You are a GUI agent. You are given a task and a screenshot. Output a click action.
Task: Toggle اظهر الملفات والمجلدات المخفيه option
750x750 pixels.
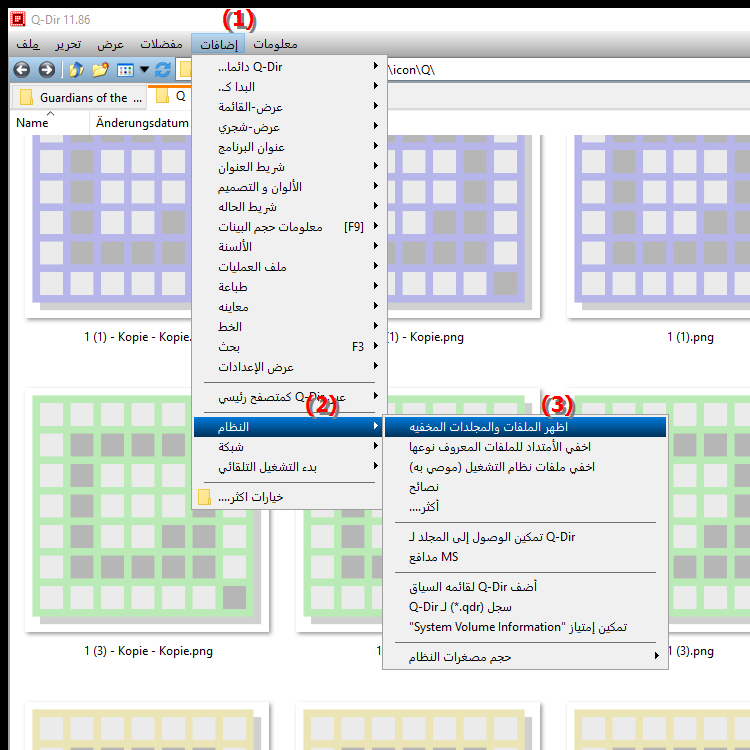pos(525,427)
